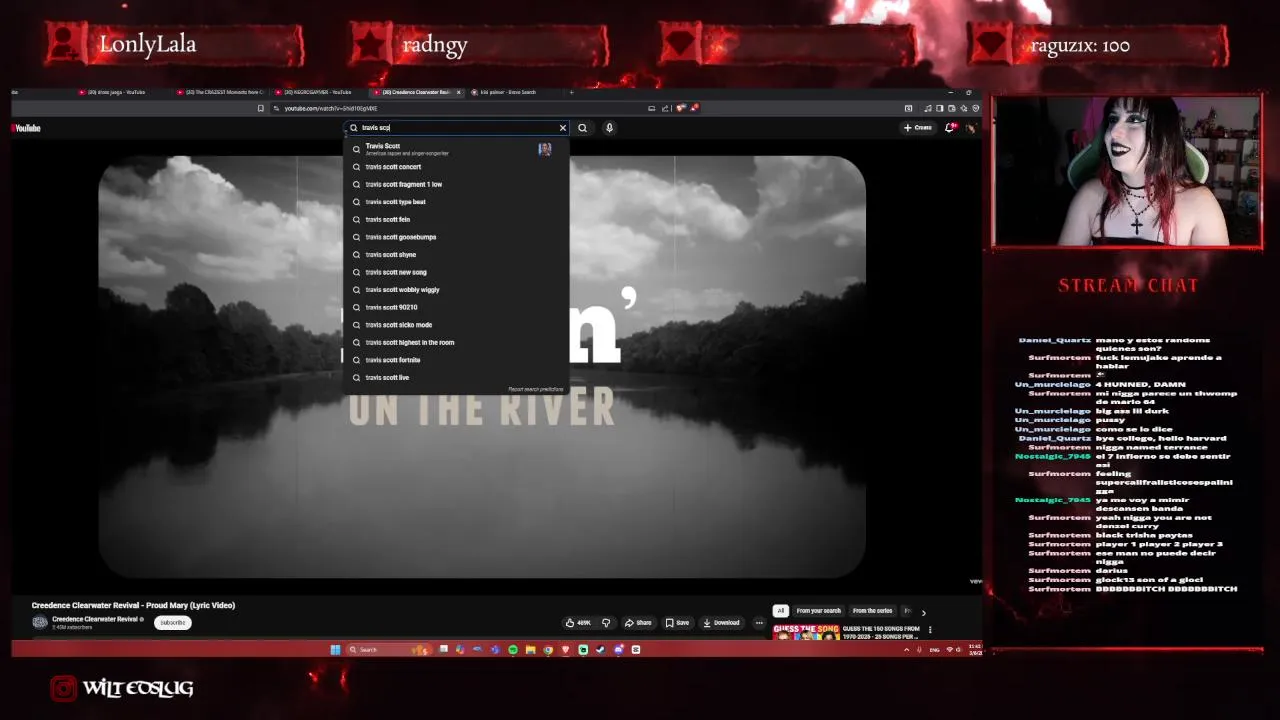Choose suggestion "travis scott fein"

coord(456,219)
